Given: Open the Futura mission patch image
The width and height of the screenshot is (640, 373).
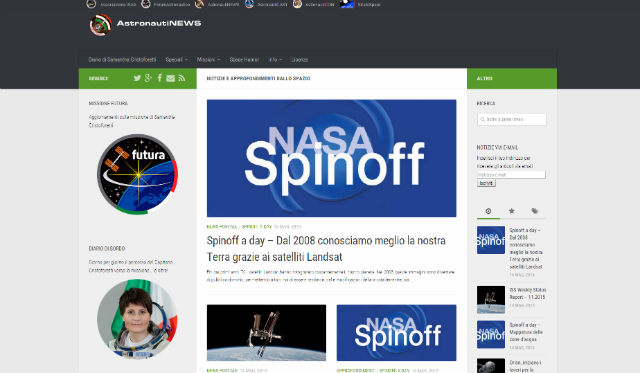Looking at the screenshot, I should pos(138,174).
